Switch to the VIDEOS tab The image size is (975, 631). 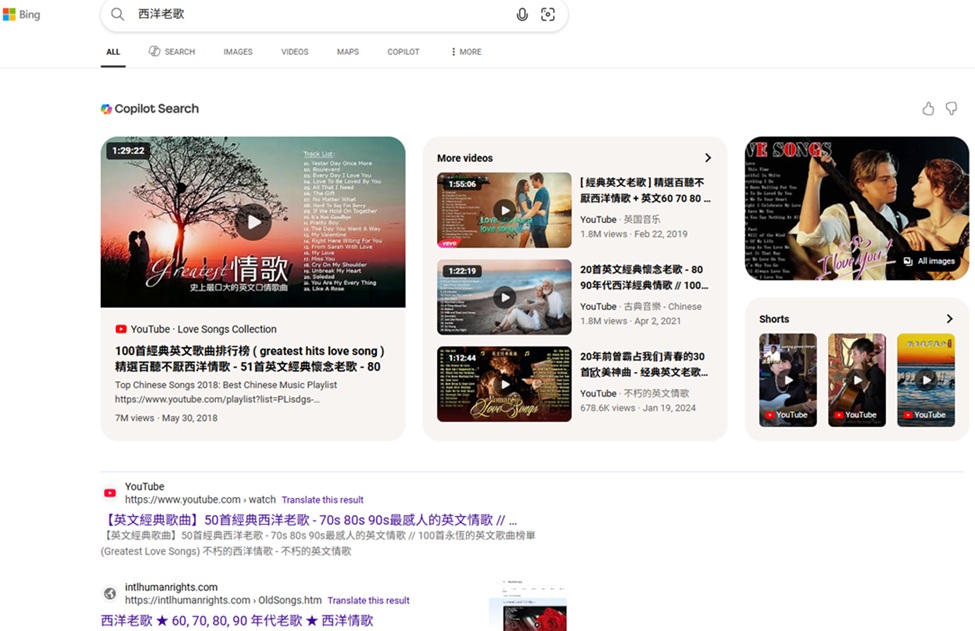tap(294, 52)
